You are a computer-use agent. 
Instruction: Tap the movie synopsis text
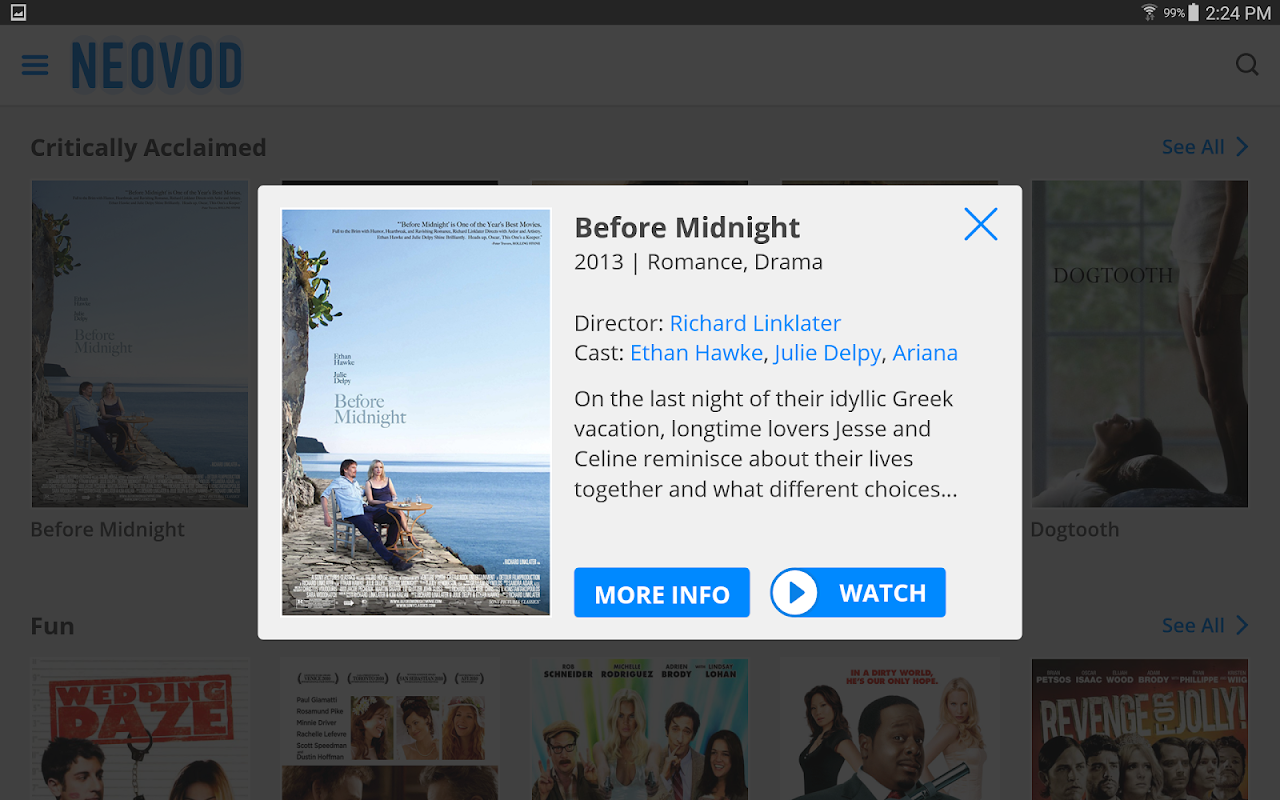766,444
